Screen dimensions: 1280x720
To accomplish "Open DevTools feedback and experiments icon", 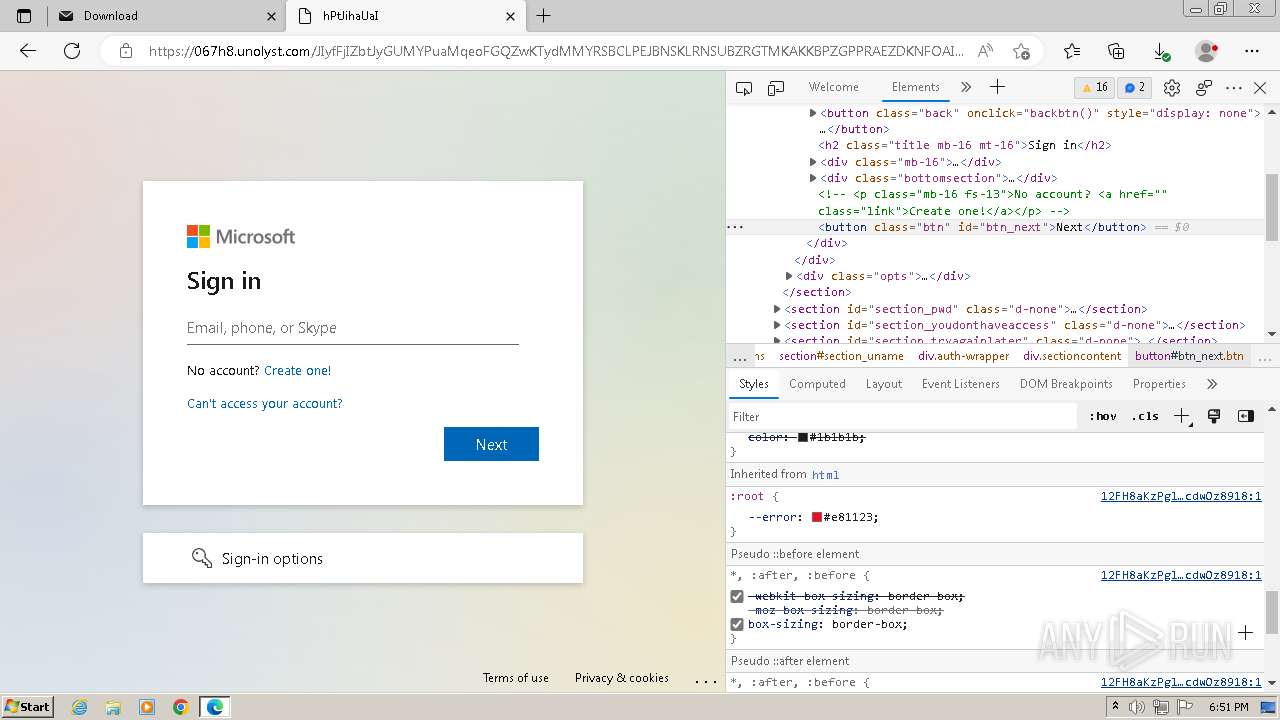I will [1204, 88].
